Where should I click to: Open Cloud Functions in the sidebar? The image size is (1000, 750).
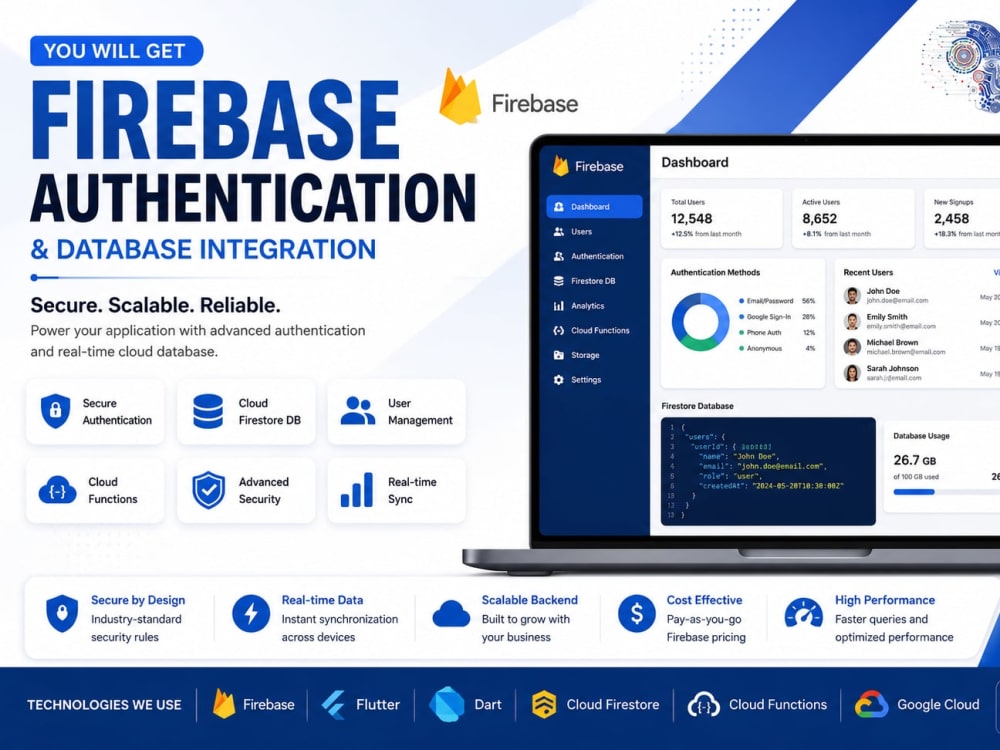pos(591,330)
